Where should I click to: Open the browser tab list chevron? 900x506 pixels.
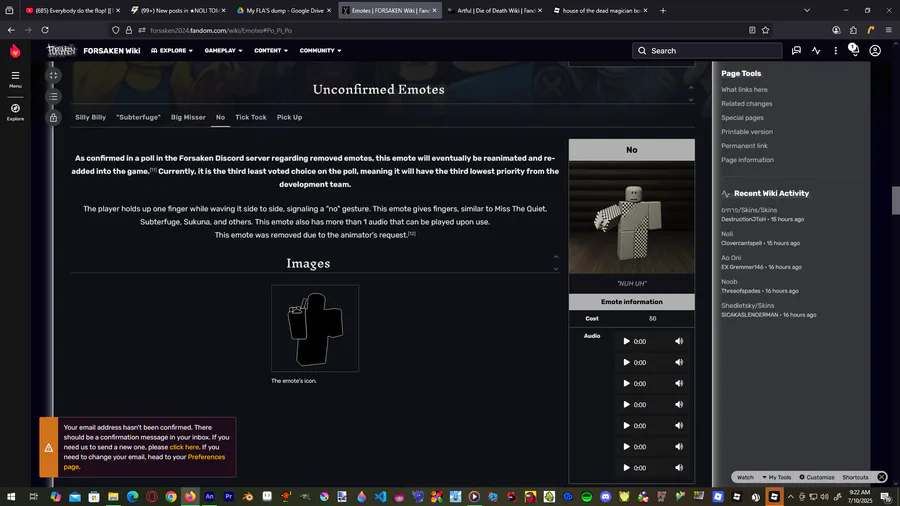(x=806, y=10)
